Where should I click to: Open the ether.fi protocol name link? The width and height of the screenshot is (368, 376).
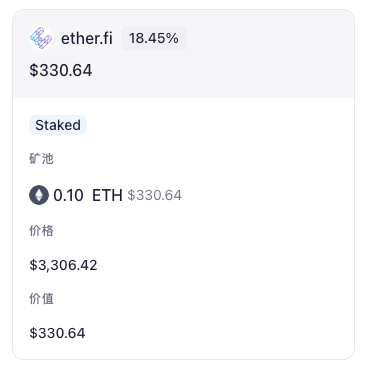coord(87,38)
